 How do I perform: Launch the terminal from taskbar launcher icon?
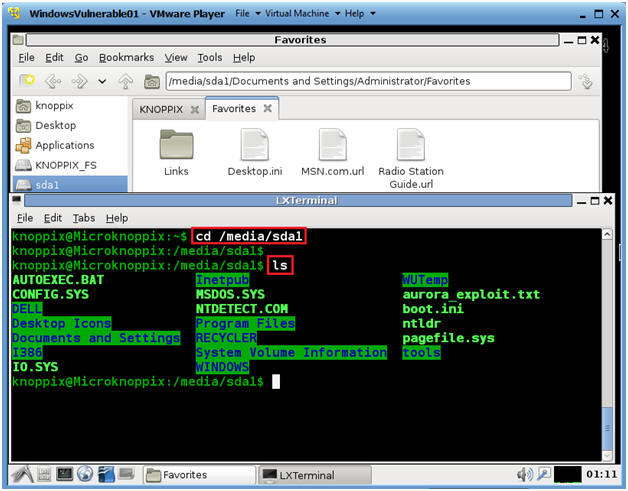coord(64,475)
